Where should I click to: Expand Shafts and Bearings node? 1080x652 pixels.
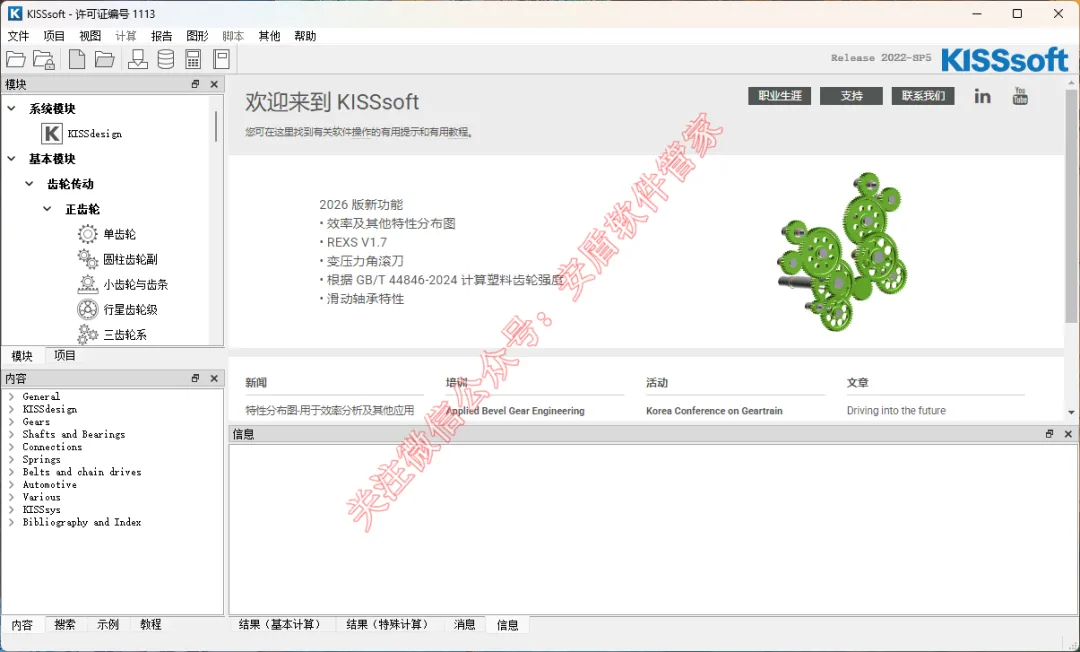(11, 434)
